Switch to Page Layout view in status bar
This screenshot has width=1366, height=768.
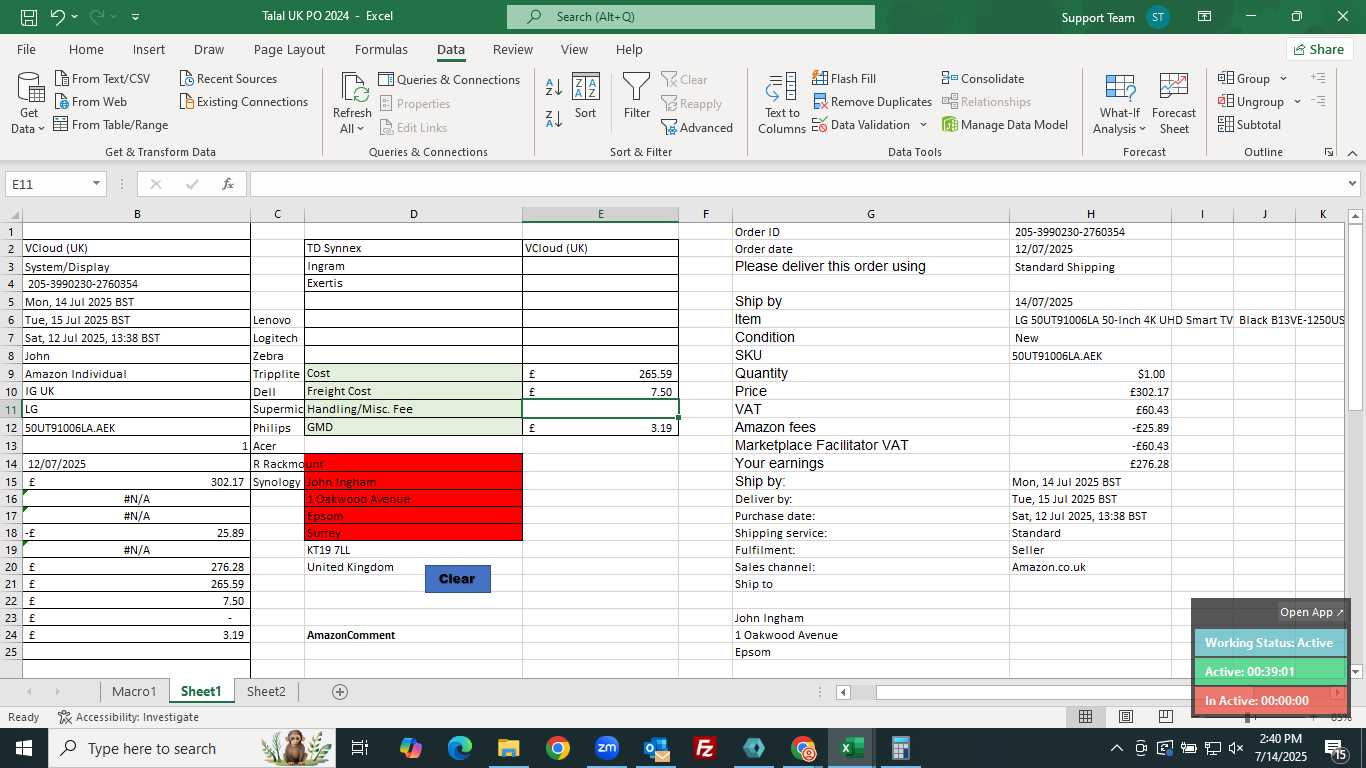(x=1126, y=716)
